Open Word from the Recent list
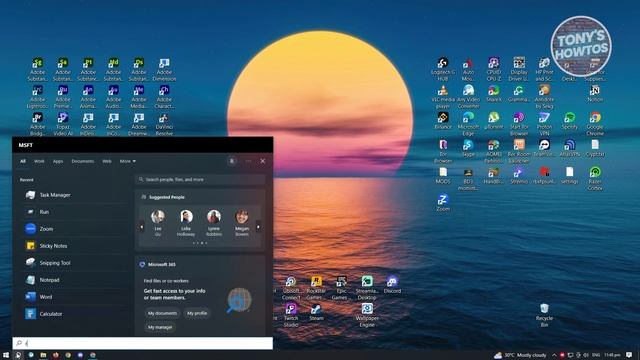 tap(74, 297)
